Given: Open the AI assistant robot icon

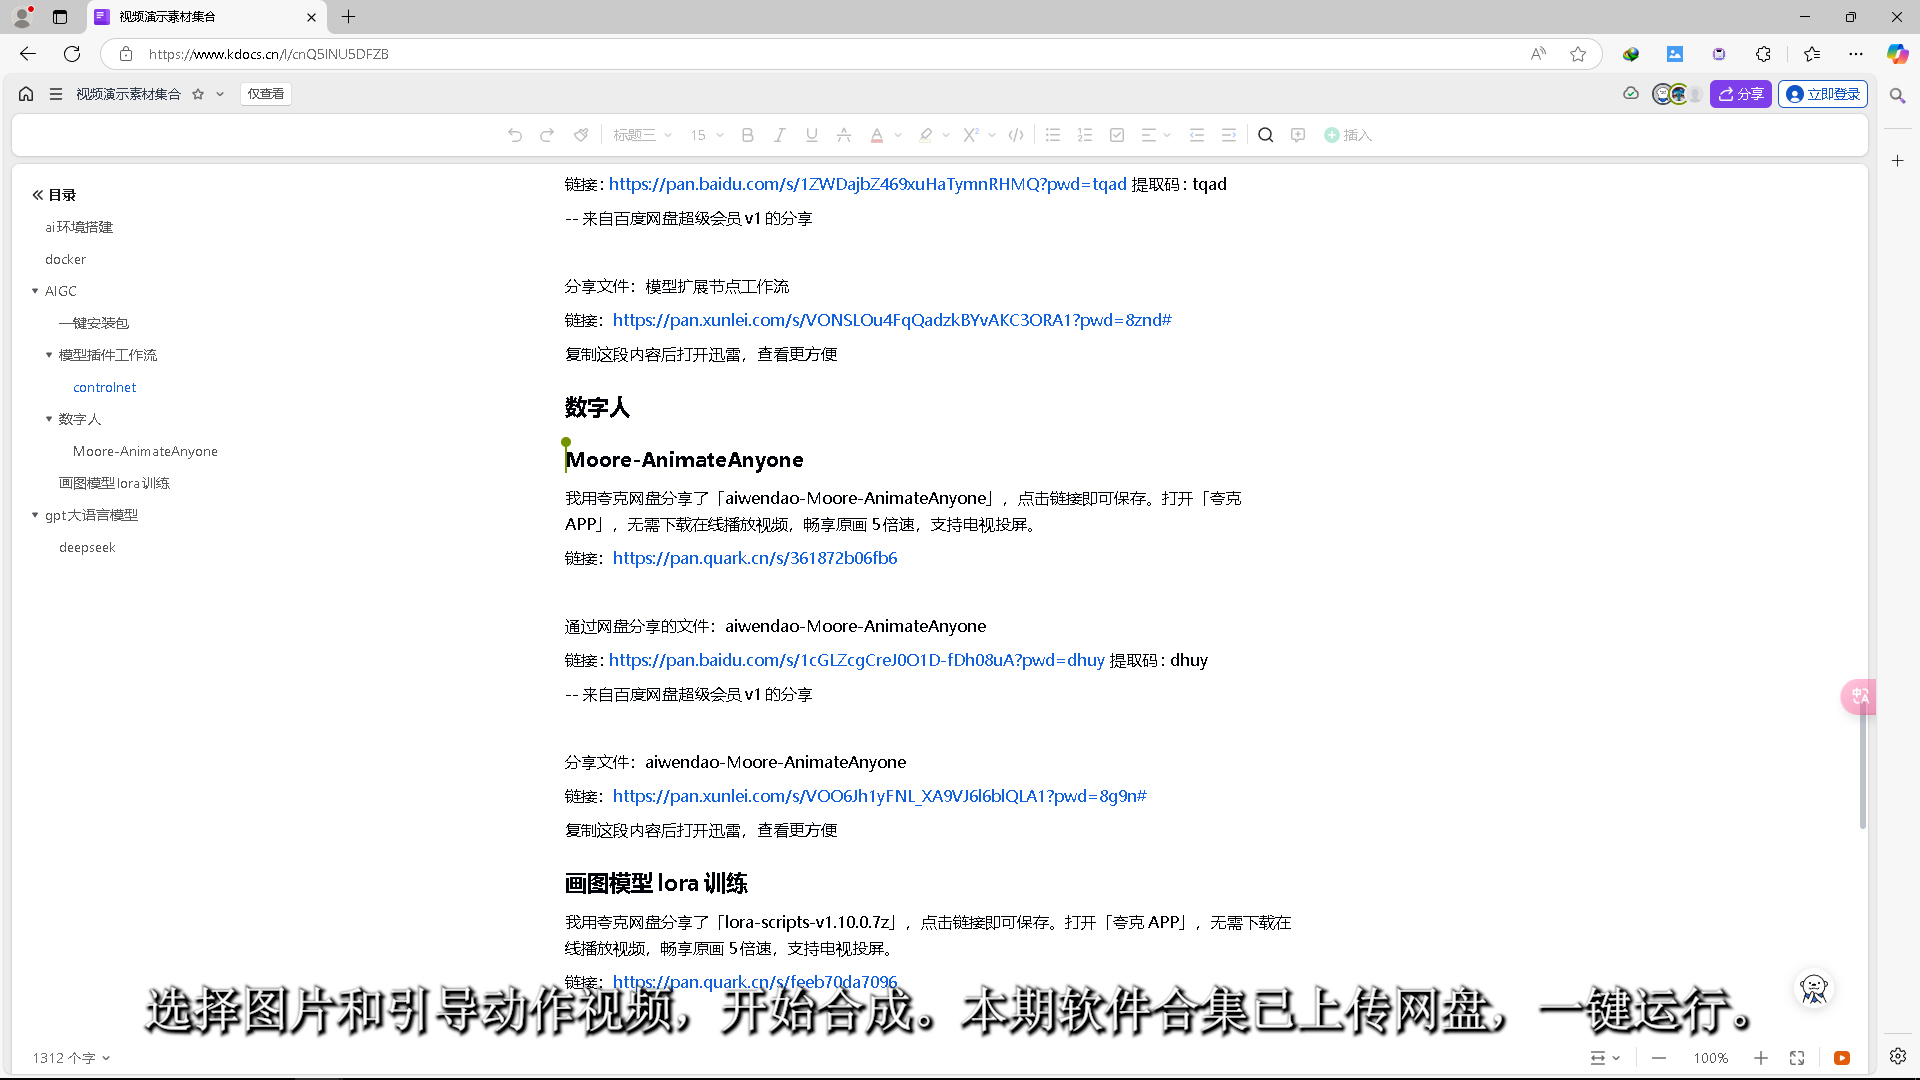Looking at the screenshot, I should coord(1813,989).
